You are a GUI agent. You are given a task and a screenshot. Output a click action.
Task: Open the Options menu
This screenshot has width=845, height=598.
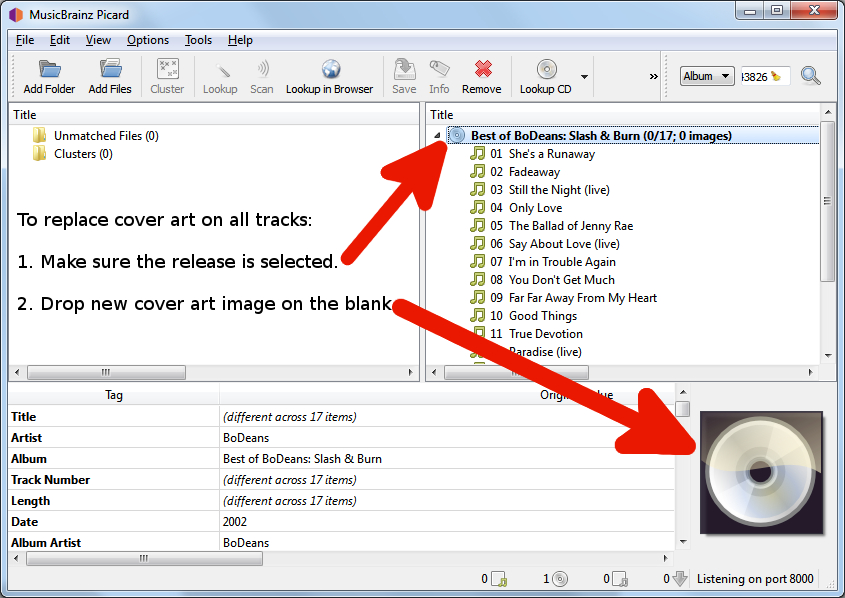point(148,40)
